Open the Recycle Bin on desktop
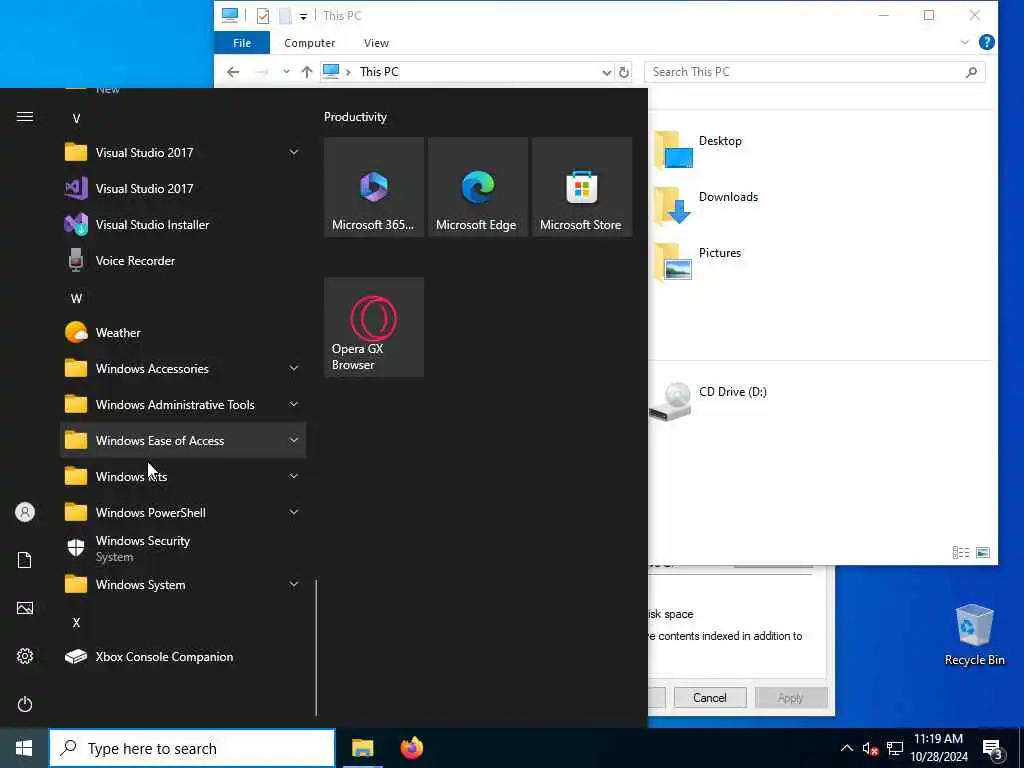This screenshot has height=768, width=1024. click(974, 635)
